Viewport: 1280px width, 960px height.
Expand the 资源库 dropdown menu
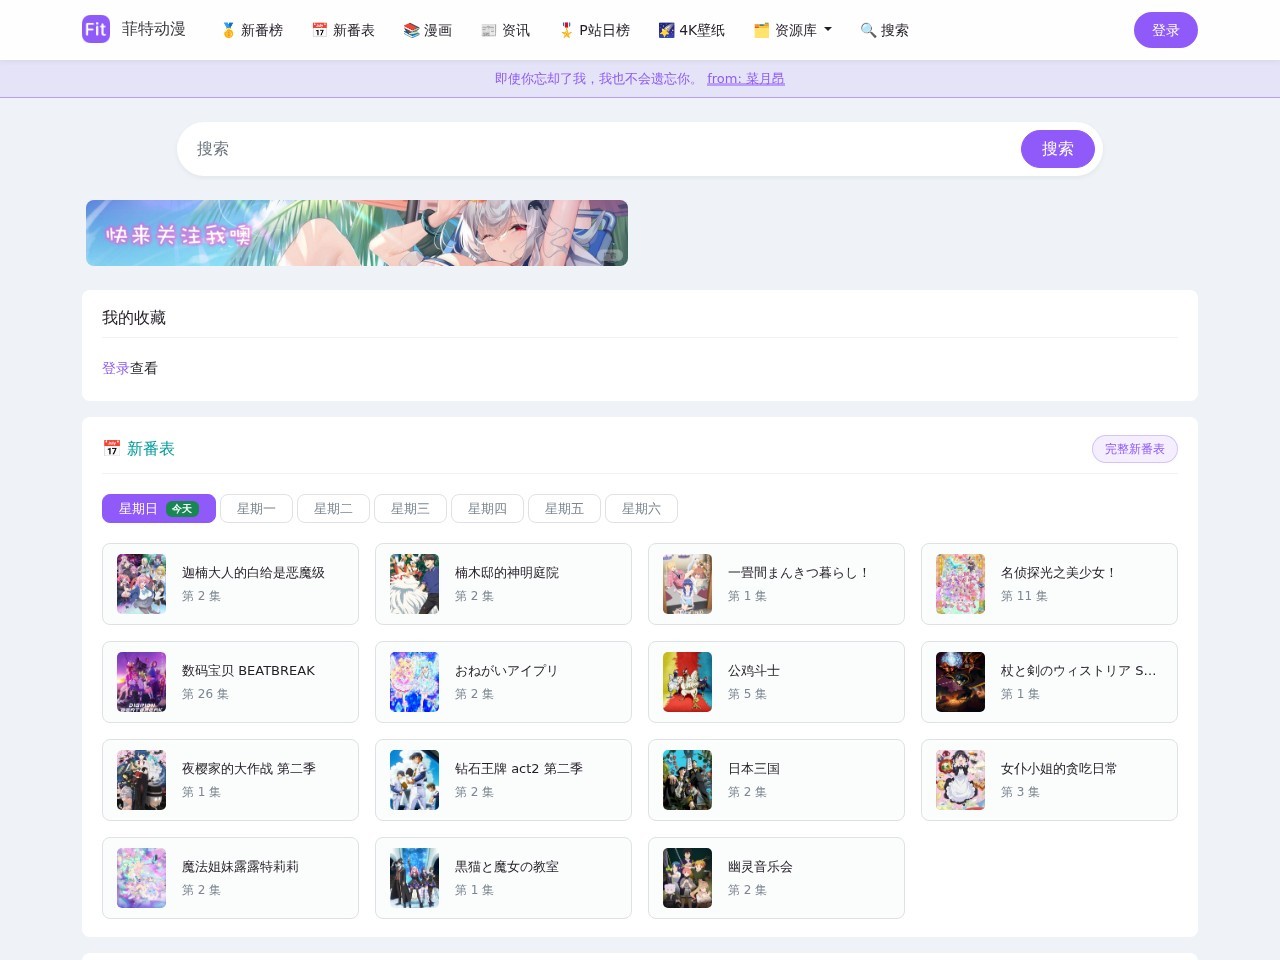click(793, 30)
